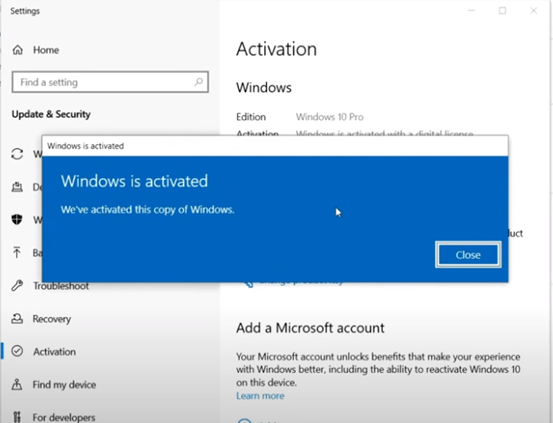553x423 pixels.
Task: Select Activation in the sidebar
Action: coord(54,352)
